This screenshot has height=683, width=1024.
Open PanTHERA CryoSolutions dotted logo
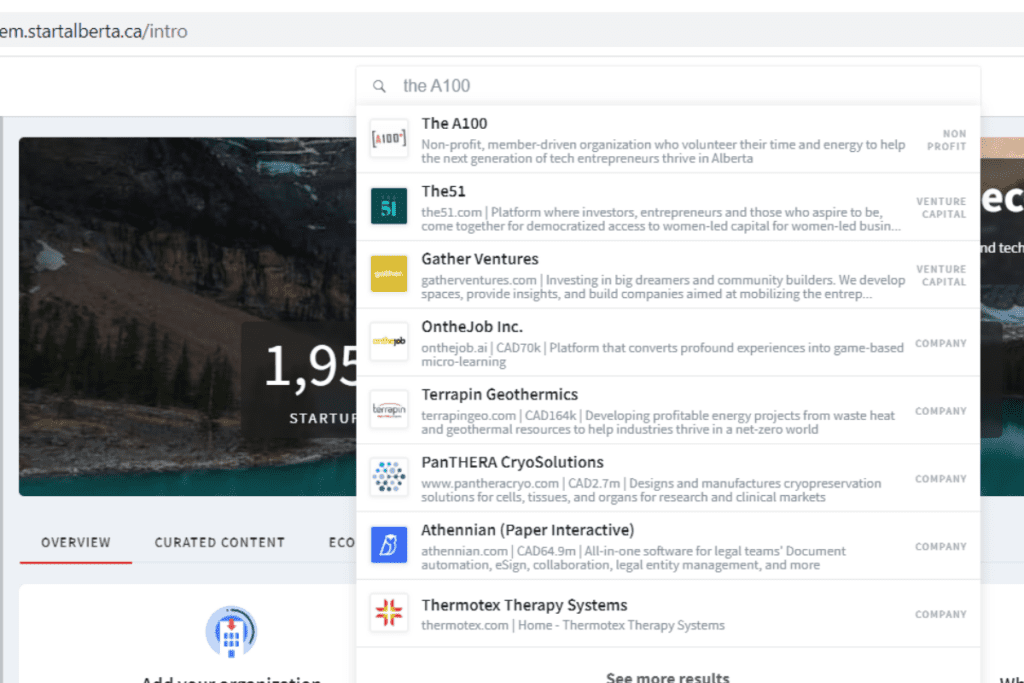tap(389, 477)
